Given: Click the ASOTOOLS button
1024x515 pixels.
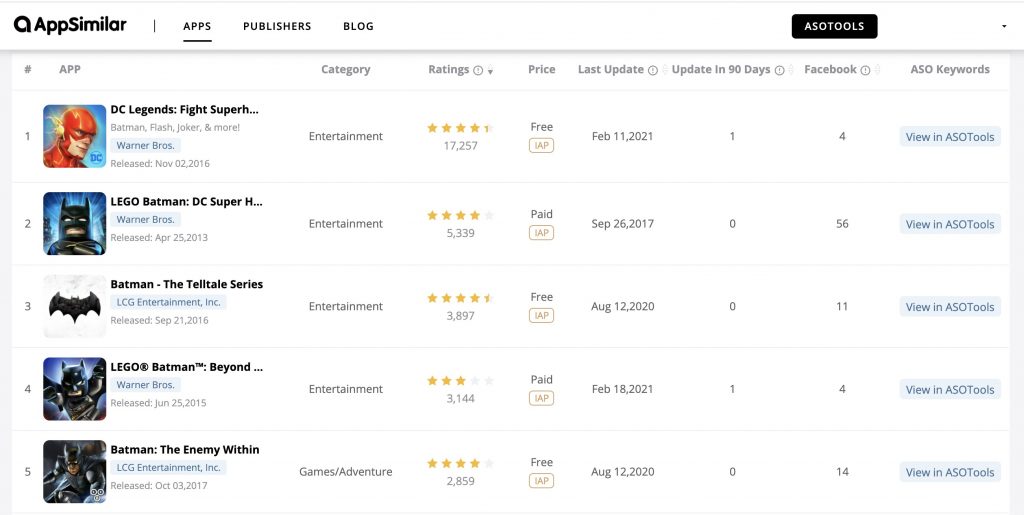Looking at the screenshot, I should [x=834, y=26].
